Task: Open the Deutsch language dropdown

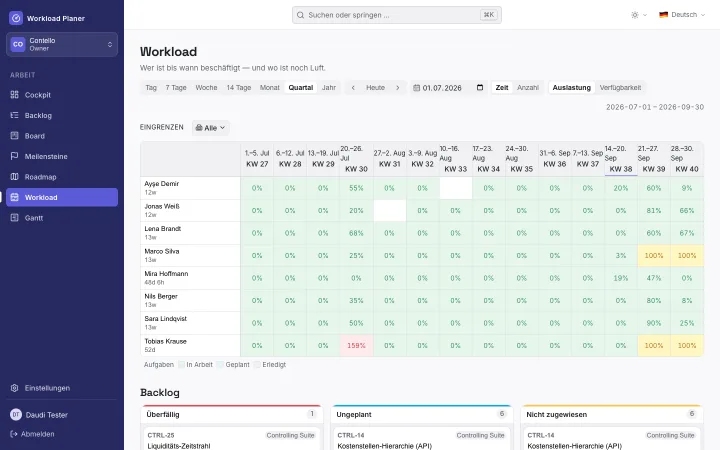Action: pyautogui.click(x=682, y=15)
